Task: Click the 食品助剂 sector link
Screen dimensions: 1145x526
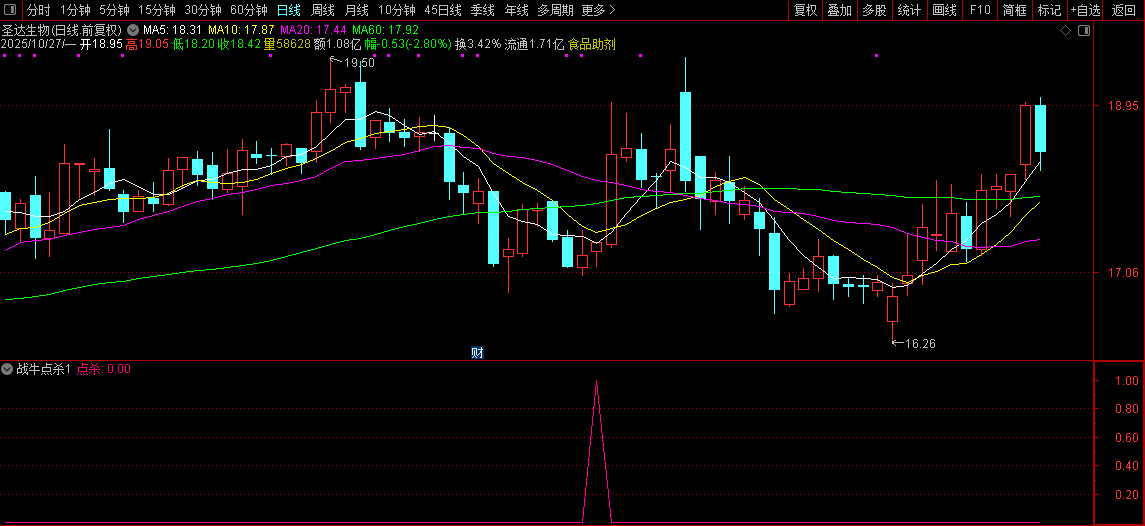Action: click(x=591, y=44)
